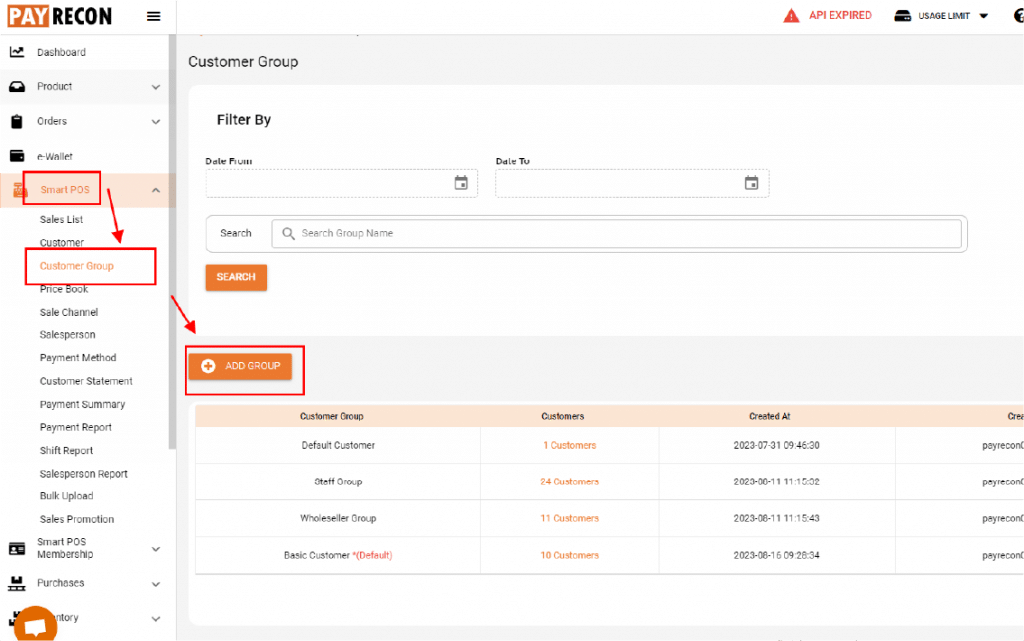Toggle the hamburger menu icon

point(153,16)
